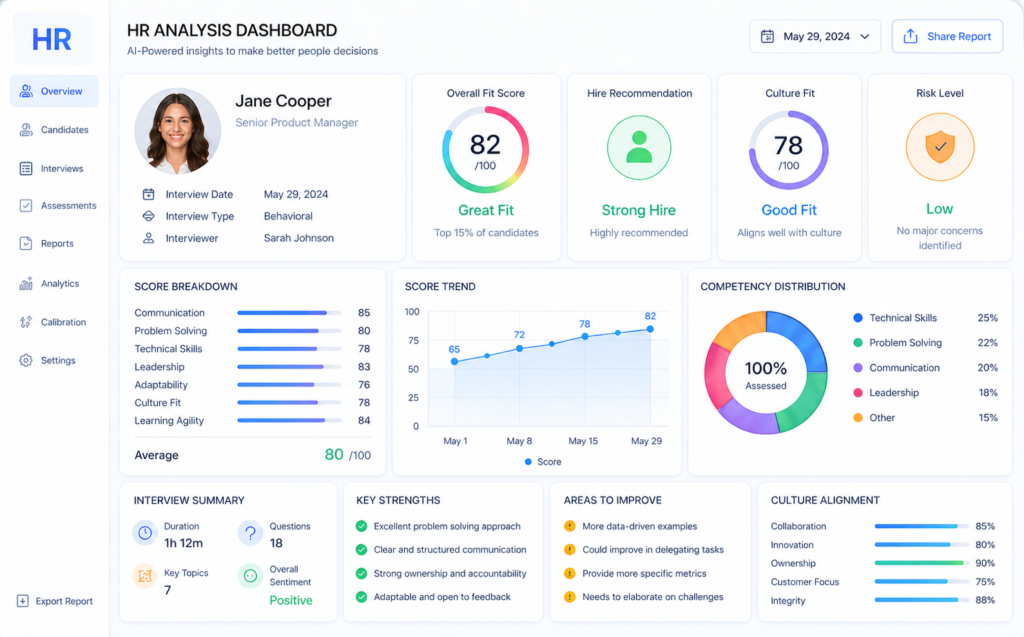Click the Average 80 /100 score

347,455
